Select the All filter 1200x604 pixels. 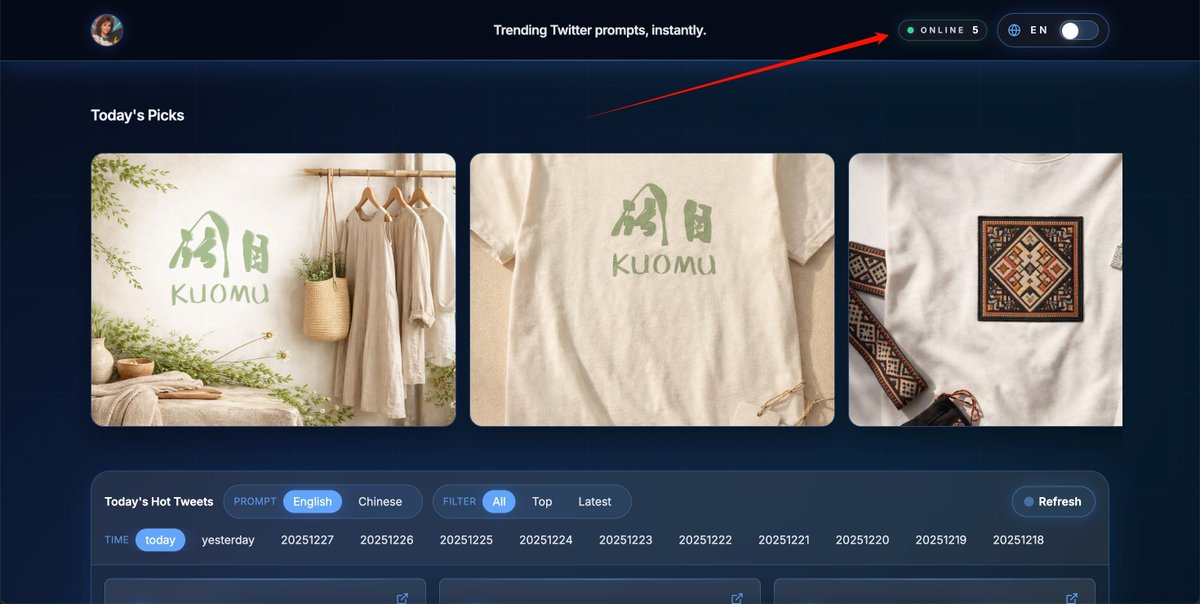click(499, 502)
